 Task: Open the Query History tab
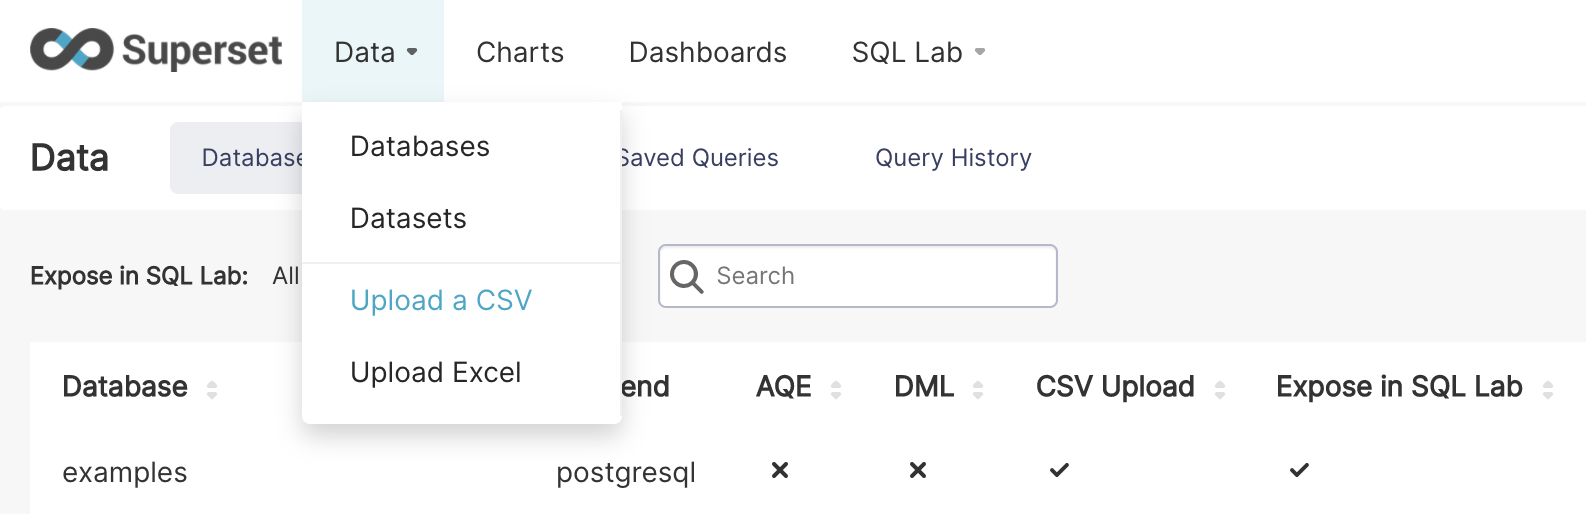[953, 158]
